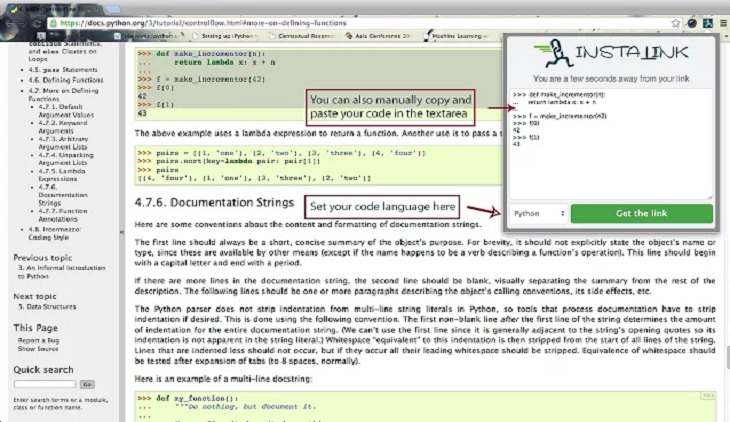Open 4.7.1. Default Argument Values link

[x=66, y=111]
